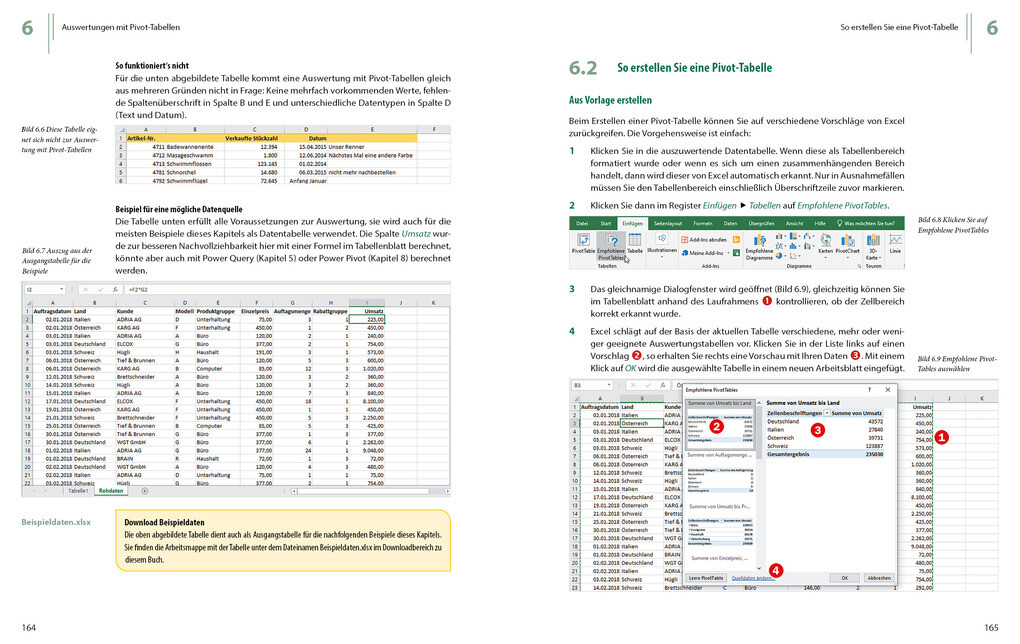This screenshot has height=644, width=1020.
Task: Insert a scatter chart from the Diagramme group
Action: [x=794, y=256]
